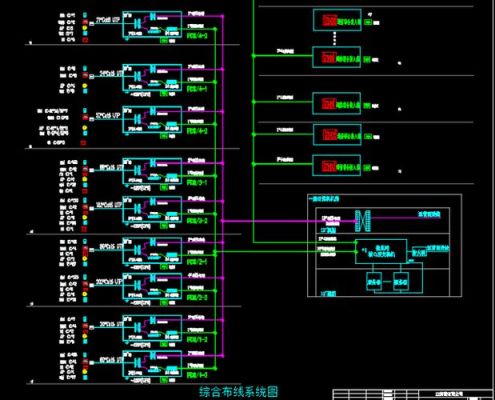Select the large core switch box
Screen dimensions: 495x400
click(x=381, y=251)
